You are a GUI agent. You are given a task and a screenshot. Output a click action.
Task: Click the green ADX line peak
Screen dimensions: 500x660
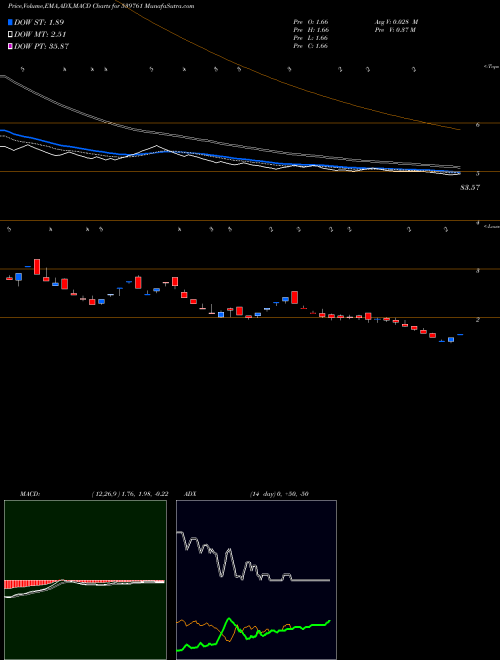click(229, 619)
